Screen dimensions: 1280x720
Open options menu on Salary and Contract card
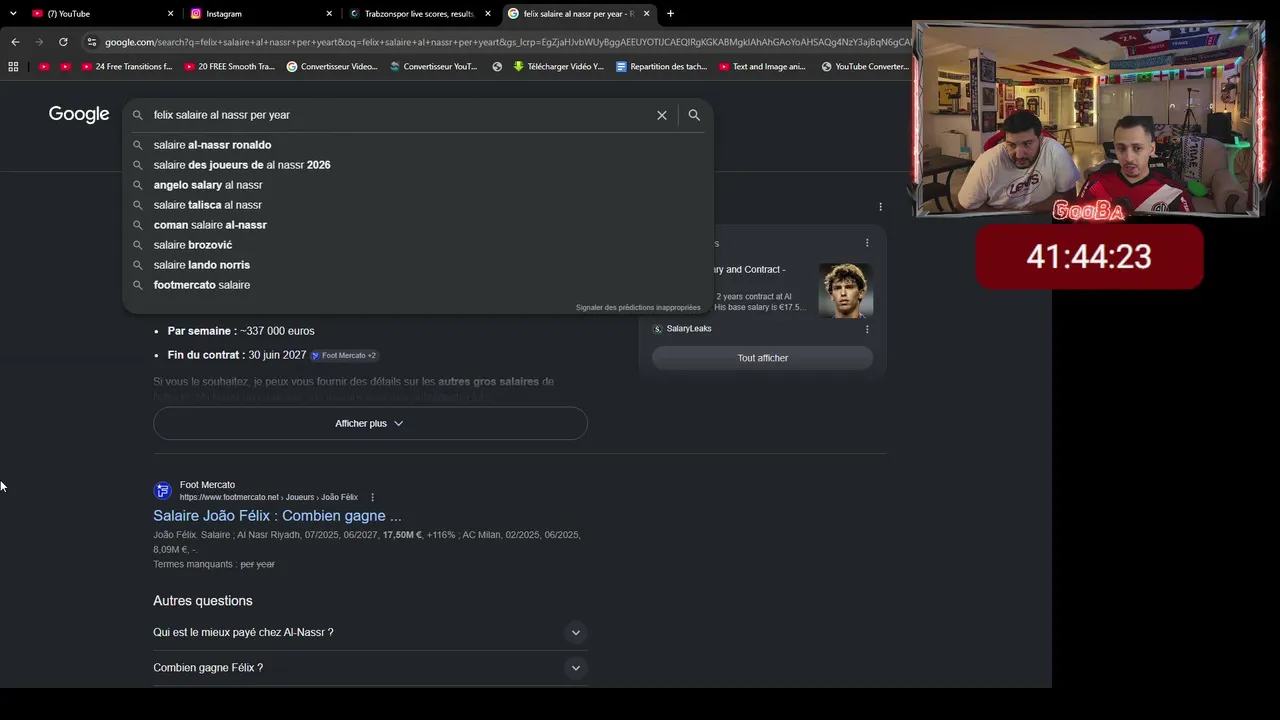click(x=867, y=243)
